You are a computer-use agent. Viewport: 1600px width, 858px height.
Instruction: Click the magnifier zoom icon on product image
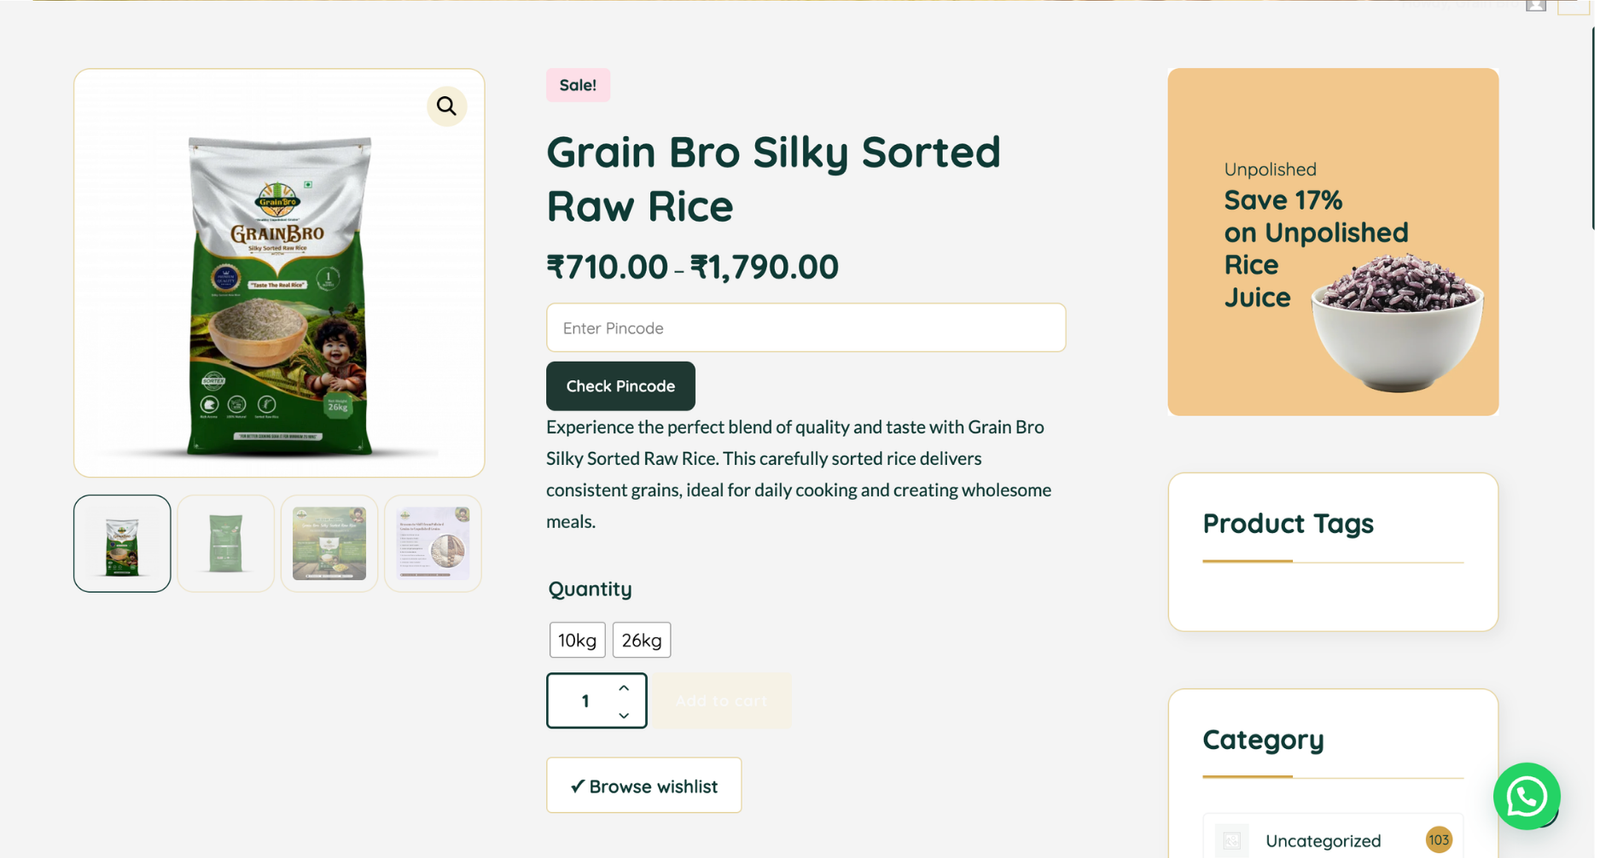click(x=447, y=106)
